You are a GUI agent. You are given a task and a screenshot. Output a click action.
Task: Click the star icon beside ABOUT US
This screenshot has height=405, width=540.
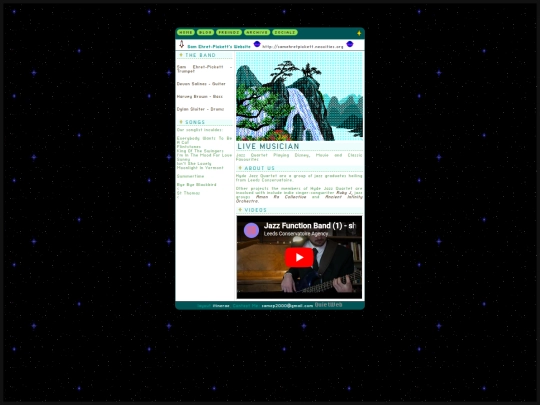(240, 168)
